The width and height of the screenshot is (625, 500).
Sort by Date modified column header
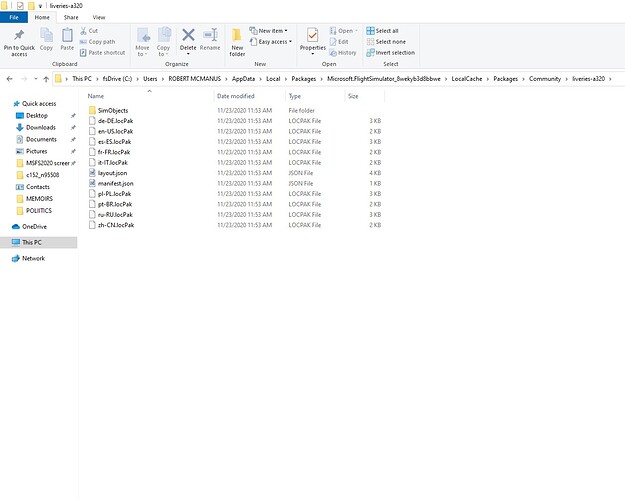point(236,96)
